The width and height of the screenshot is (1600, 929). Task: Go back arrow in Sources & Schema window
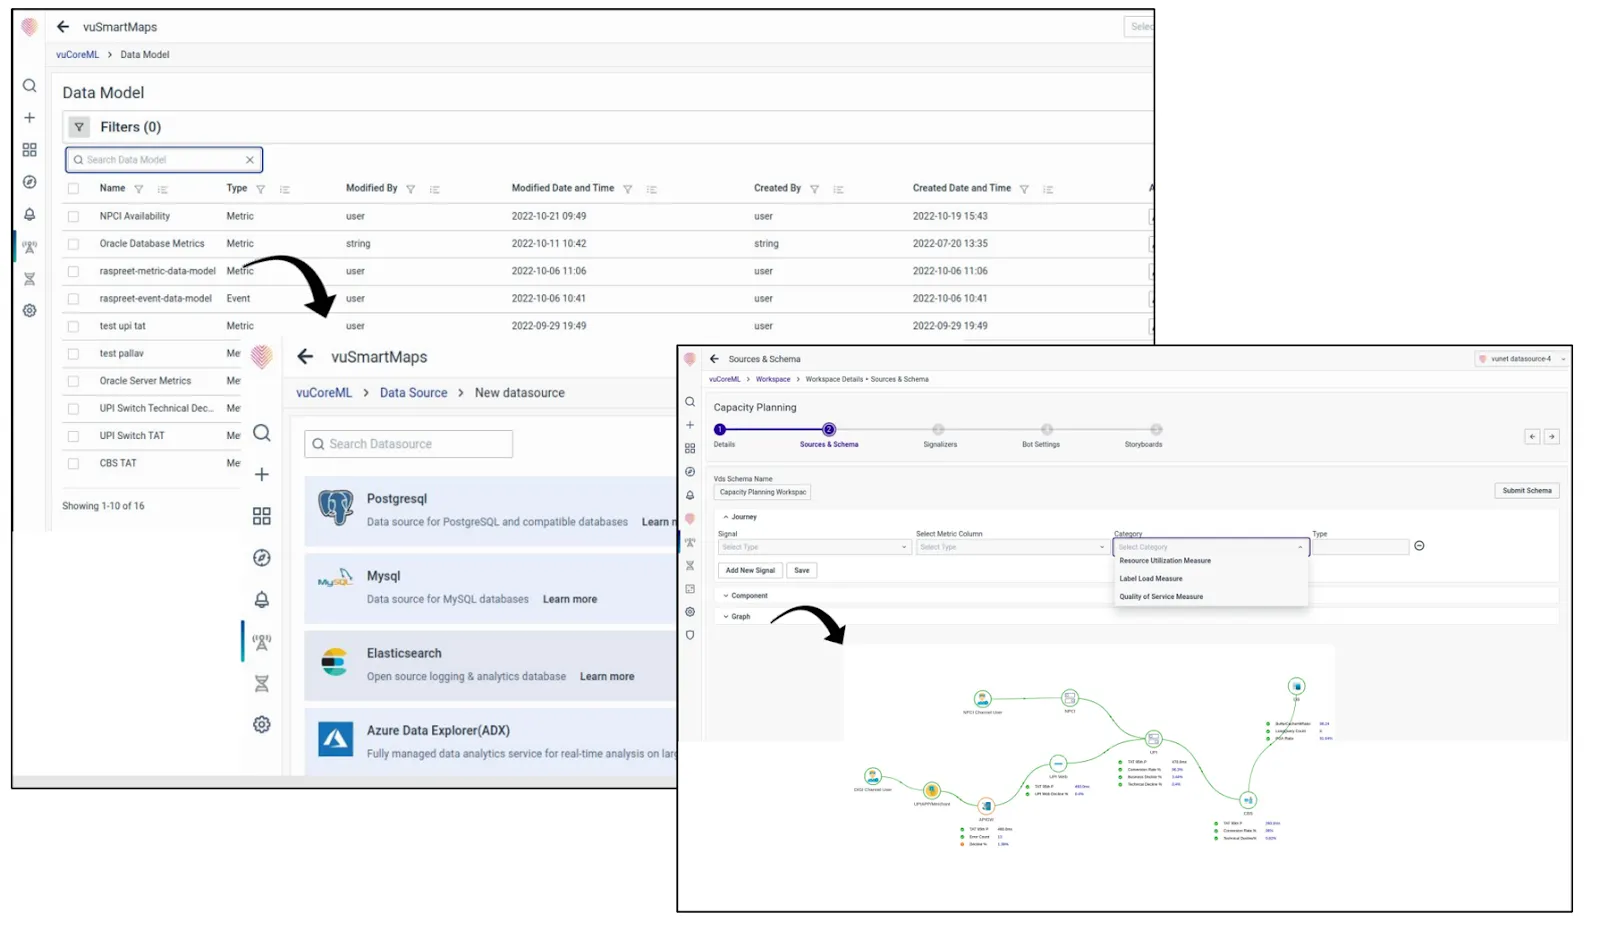click(x=714, y=359)
